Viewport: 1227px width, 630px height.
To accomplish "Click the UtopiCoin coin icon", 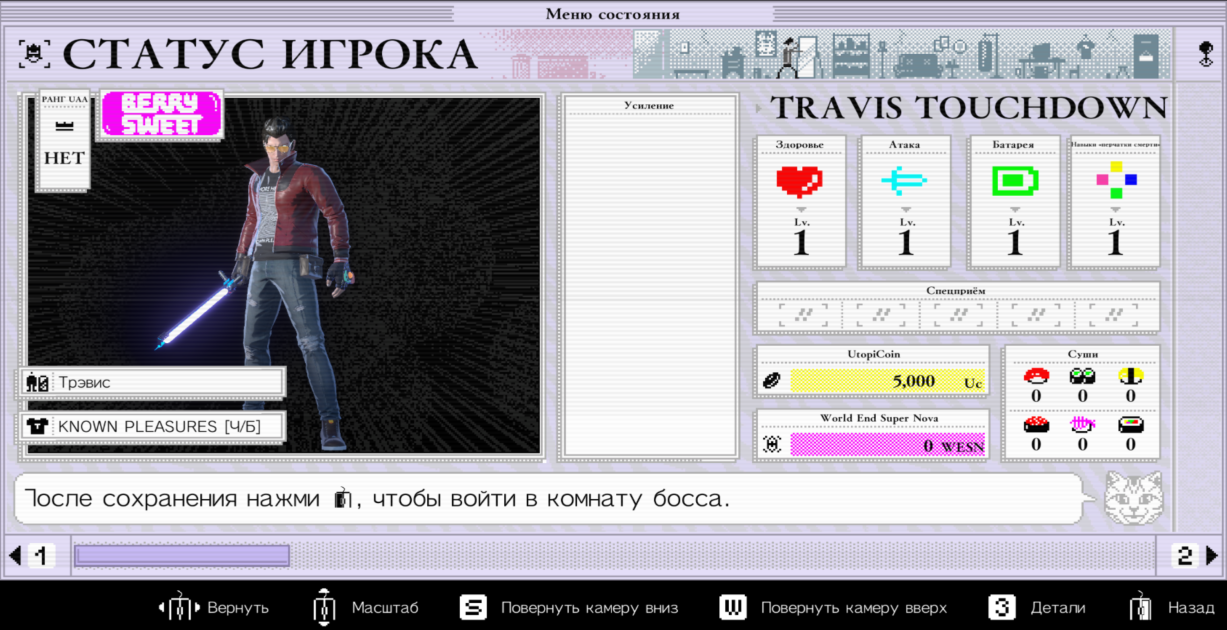I will tap(772, 381).
